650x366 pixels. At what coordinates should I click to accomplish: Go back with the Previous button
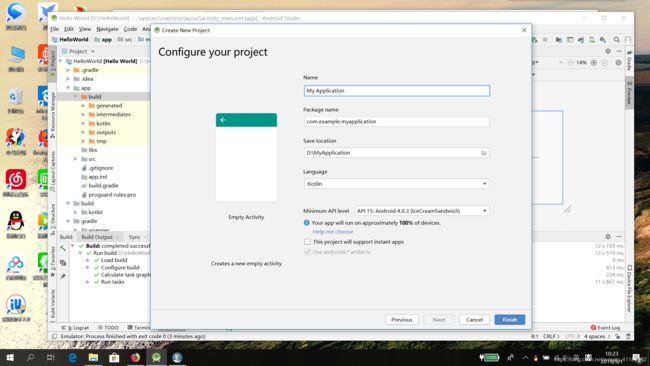point(401,320)
